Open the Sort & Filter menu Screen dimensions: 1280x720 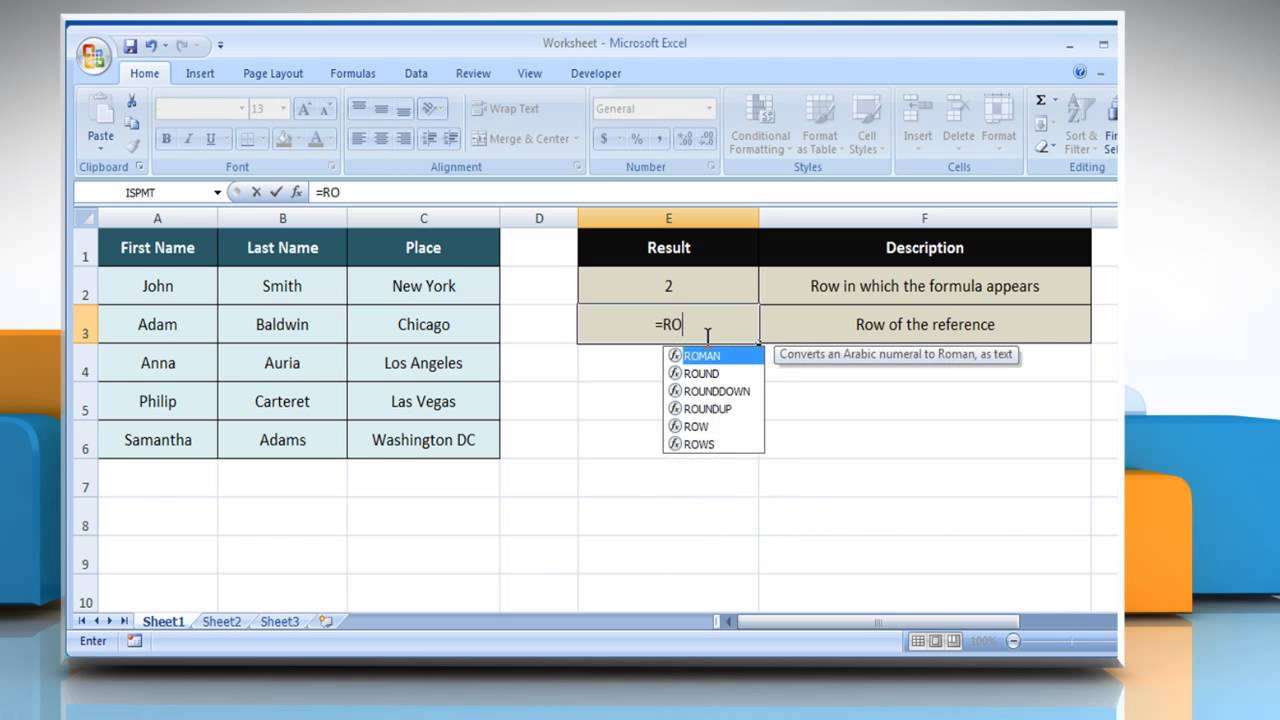1080,125
